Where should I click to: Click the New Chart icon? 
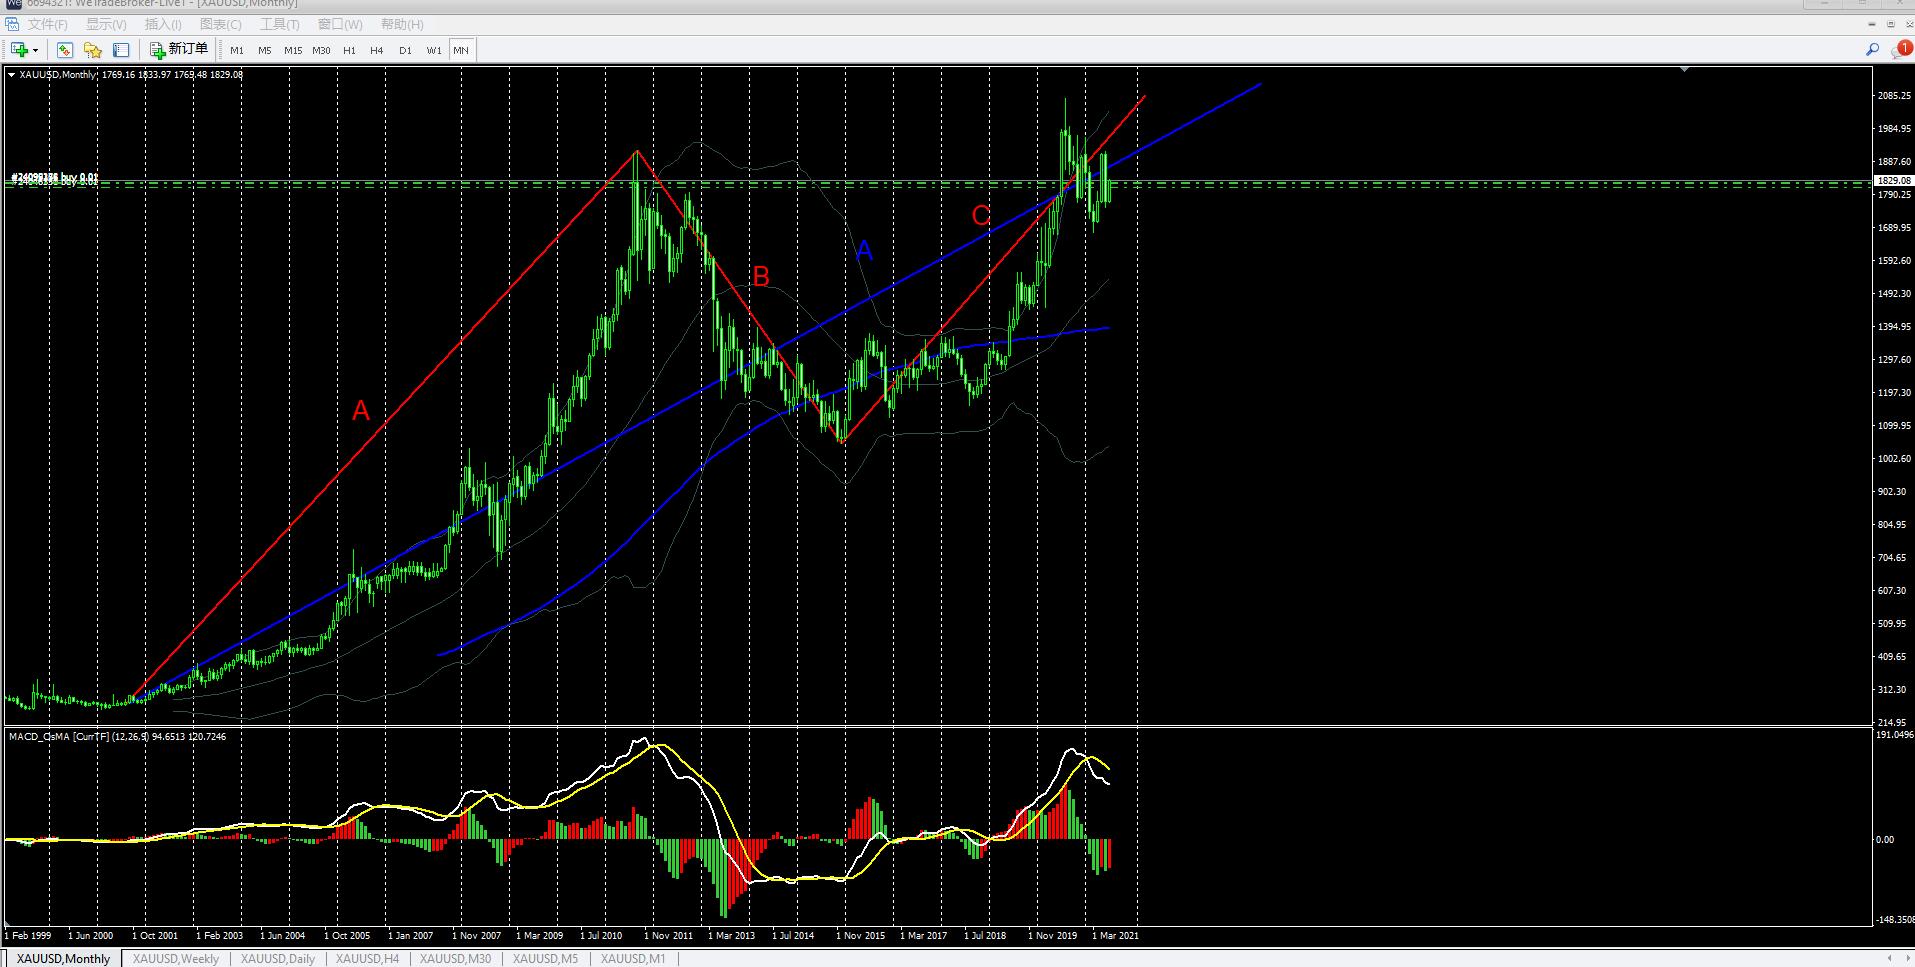(18, 50)
